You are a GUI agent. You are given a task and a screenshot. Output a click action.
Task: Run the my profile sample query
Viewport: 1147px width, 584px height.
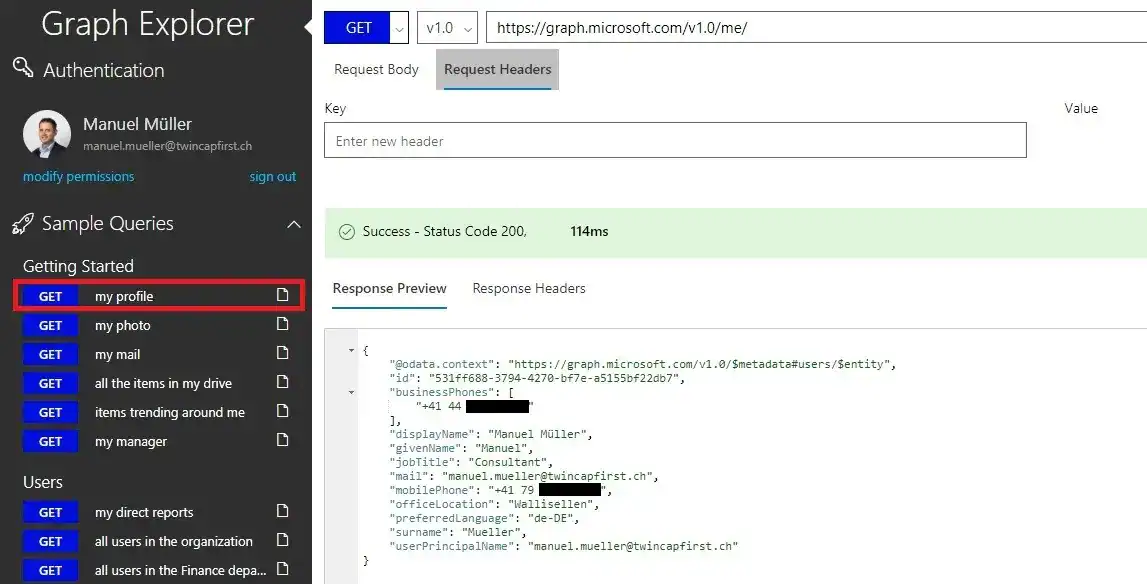[x=159, y=296]
